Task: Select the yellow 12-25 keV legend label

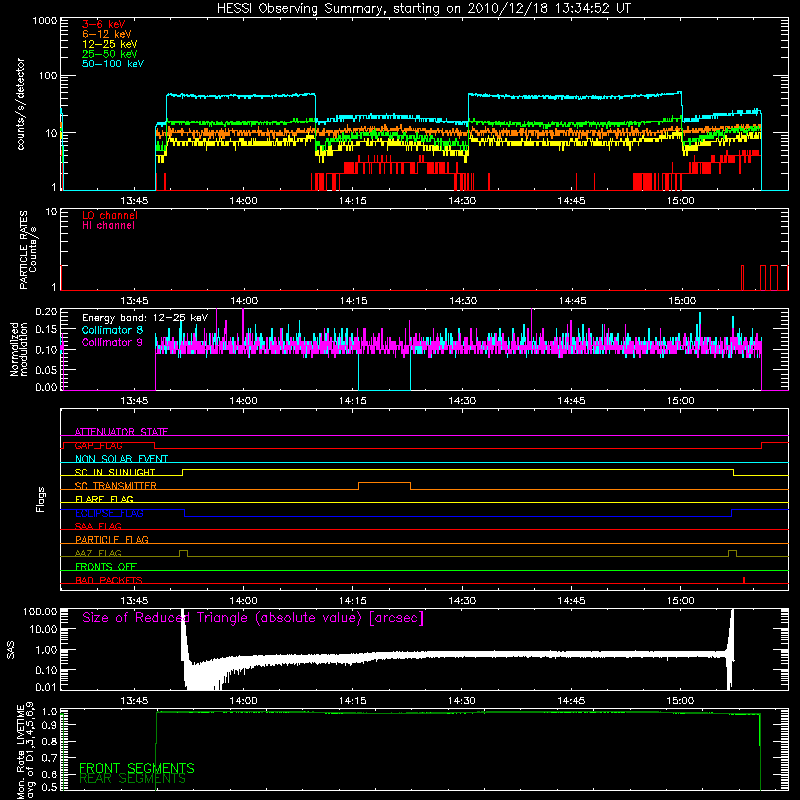Action: [x=110, y=44]
